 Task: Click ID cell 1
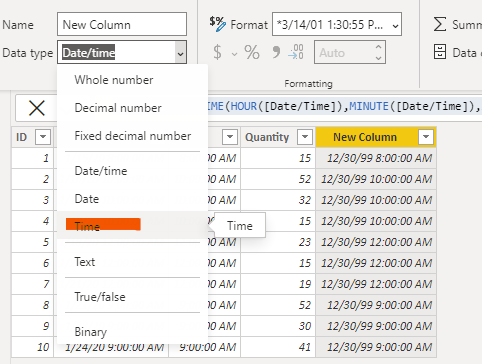pyautogui.click(x=33, y=158)
